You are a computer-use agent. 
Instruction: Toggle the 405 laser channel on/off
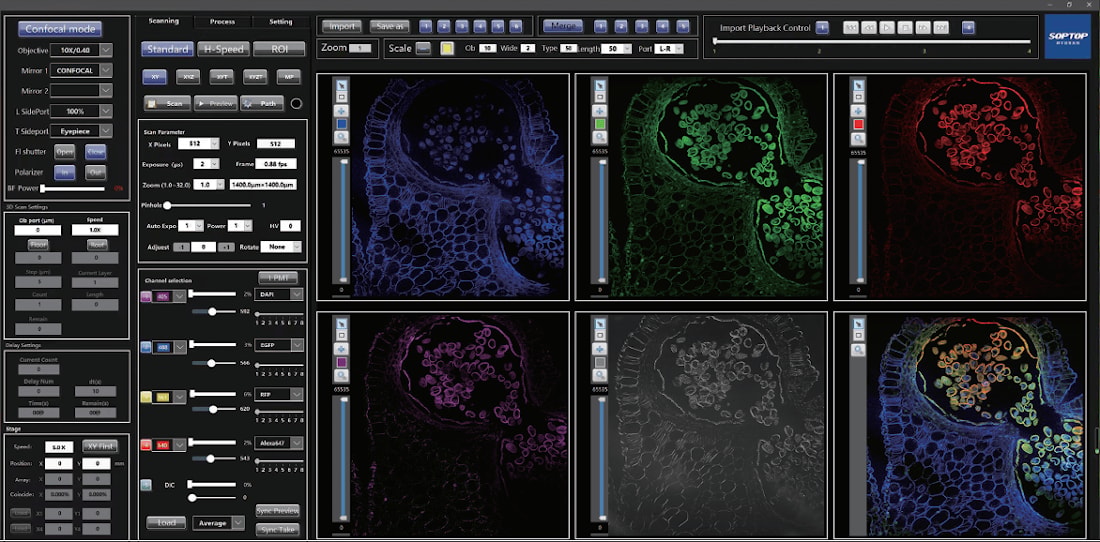[x=146, y=297]
